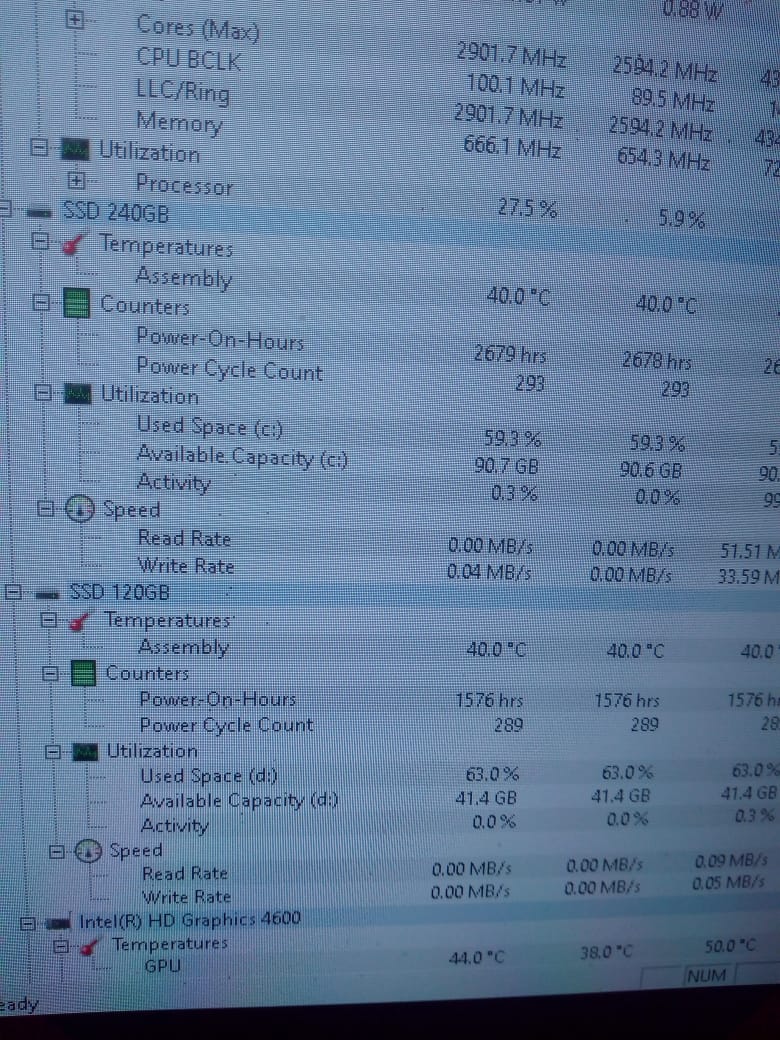Click the 100.1 MHz BCLK value

[515, 86]
